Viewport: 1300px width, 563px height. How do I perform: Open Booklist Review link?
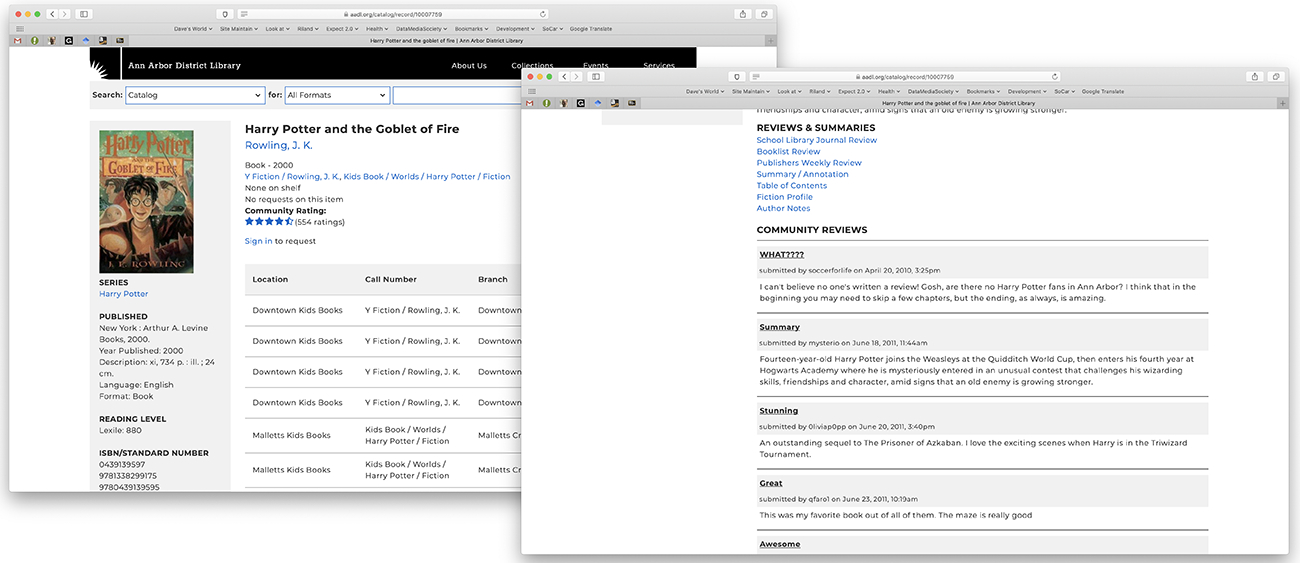[788, 151]
